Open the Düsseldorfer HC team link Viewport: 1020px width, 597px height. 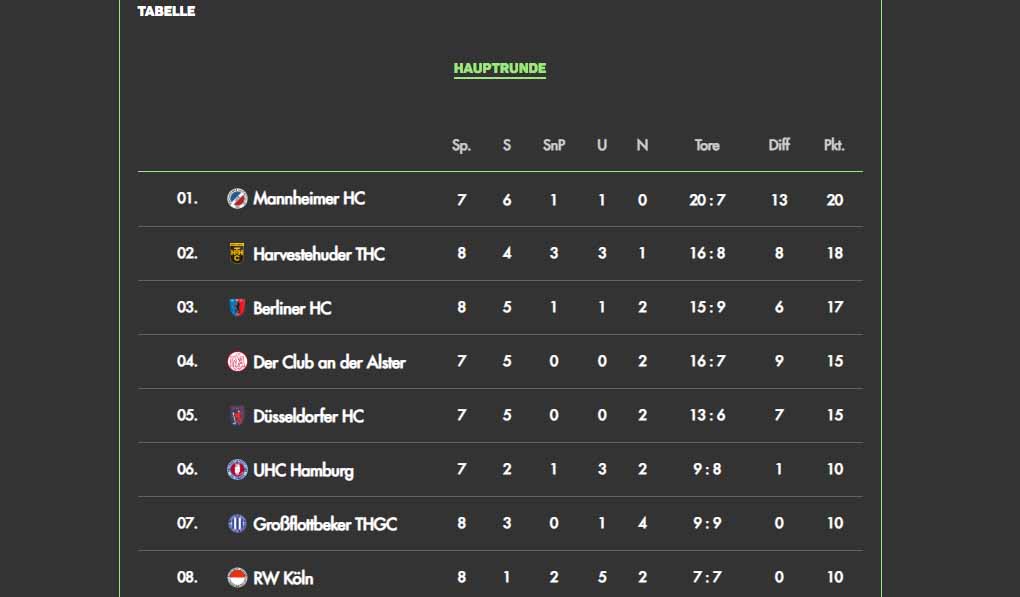pos(309,415)
